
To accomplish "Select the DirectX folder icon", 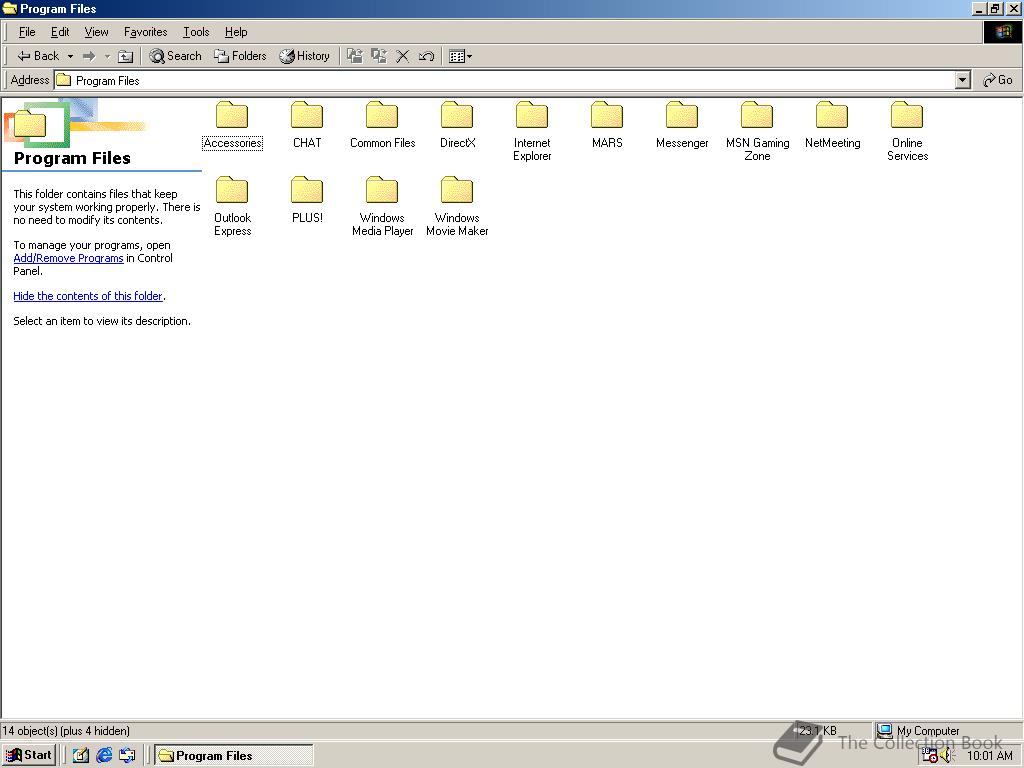I will point(457,116).
